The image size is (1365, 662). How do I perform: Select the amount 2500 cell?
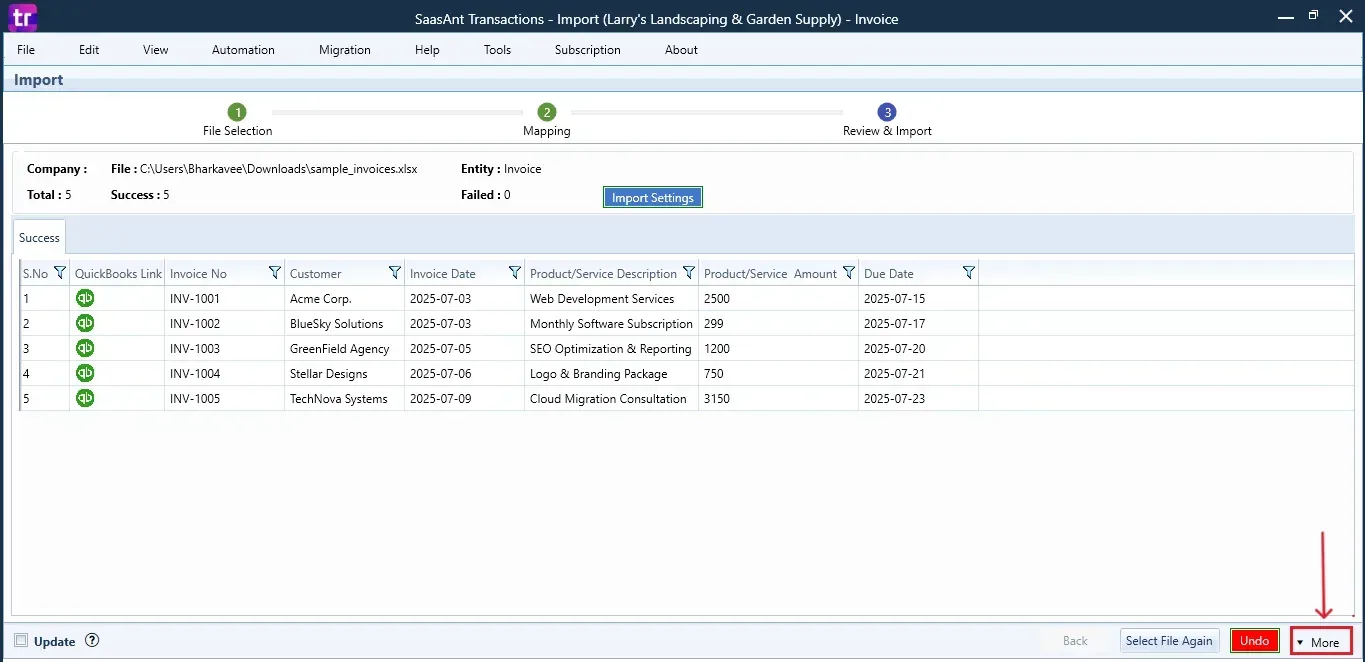point(778,298)
